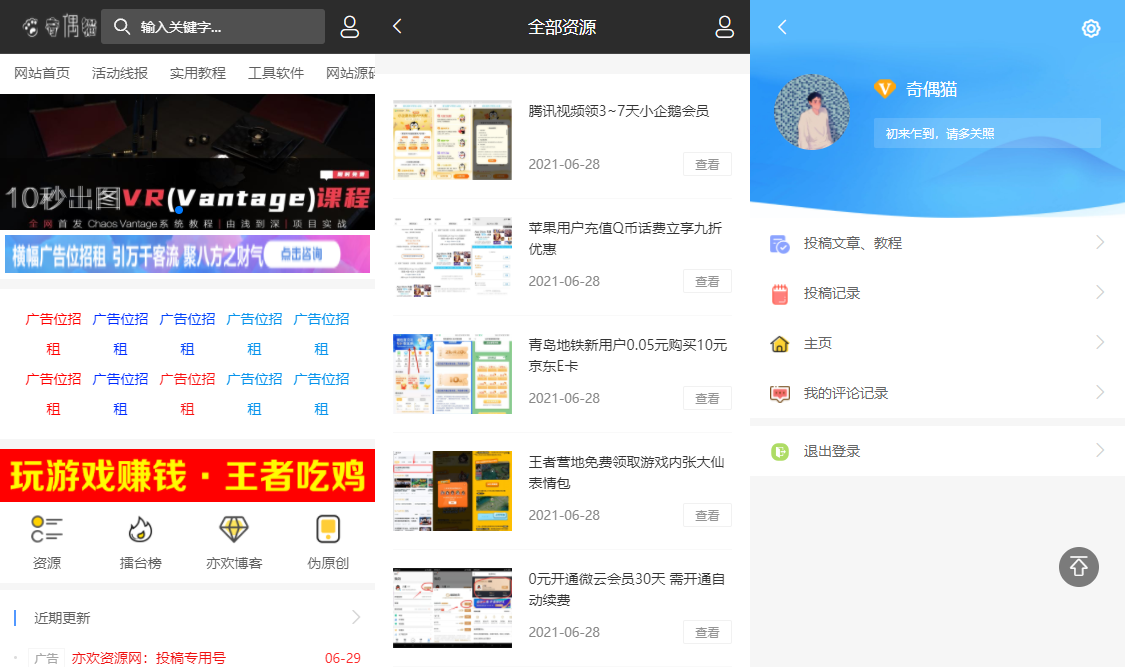Tap the 亦欢博客 diamond icon

click(234, 529)
